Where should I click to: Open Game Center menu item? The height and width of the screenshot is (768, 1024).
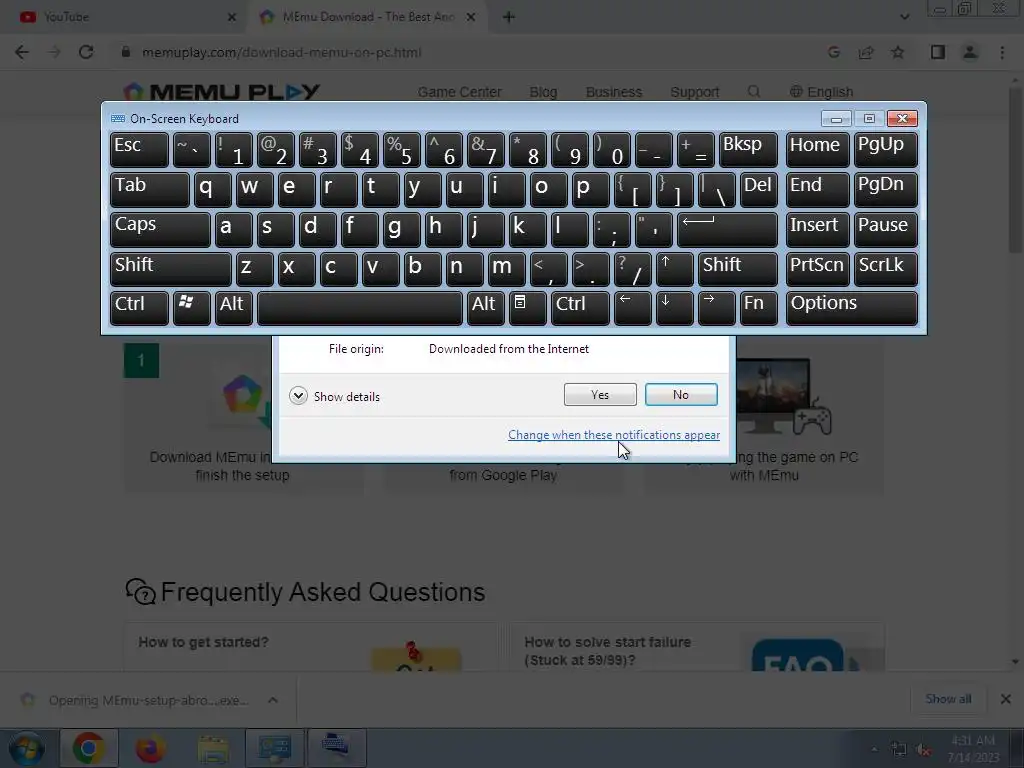pos(460,92)
